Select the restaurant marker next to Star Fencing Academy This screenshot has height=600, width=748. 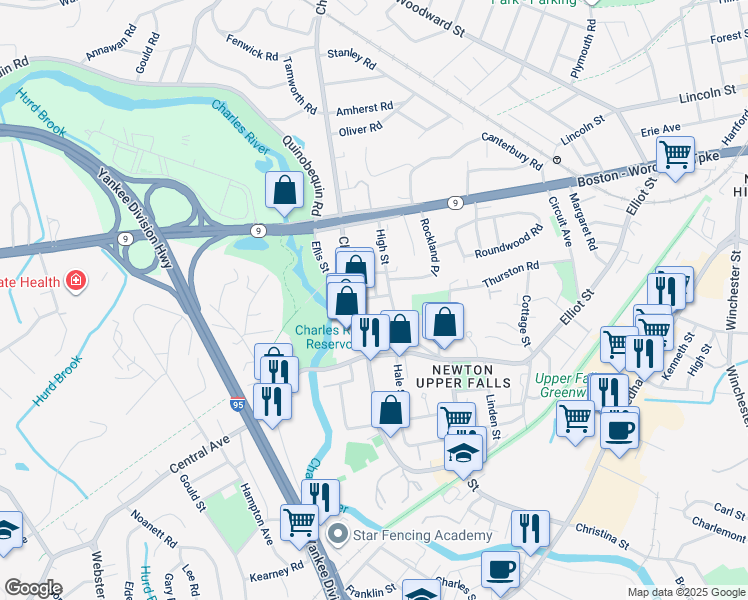click(320, 497)
